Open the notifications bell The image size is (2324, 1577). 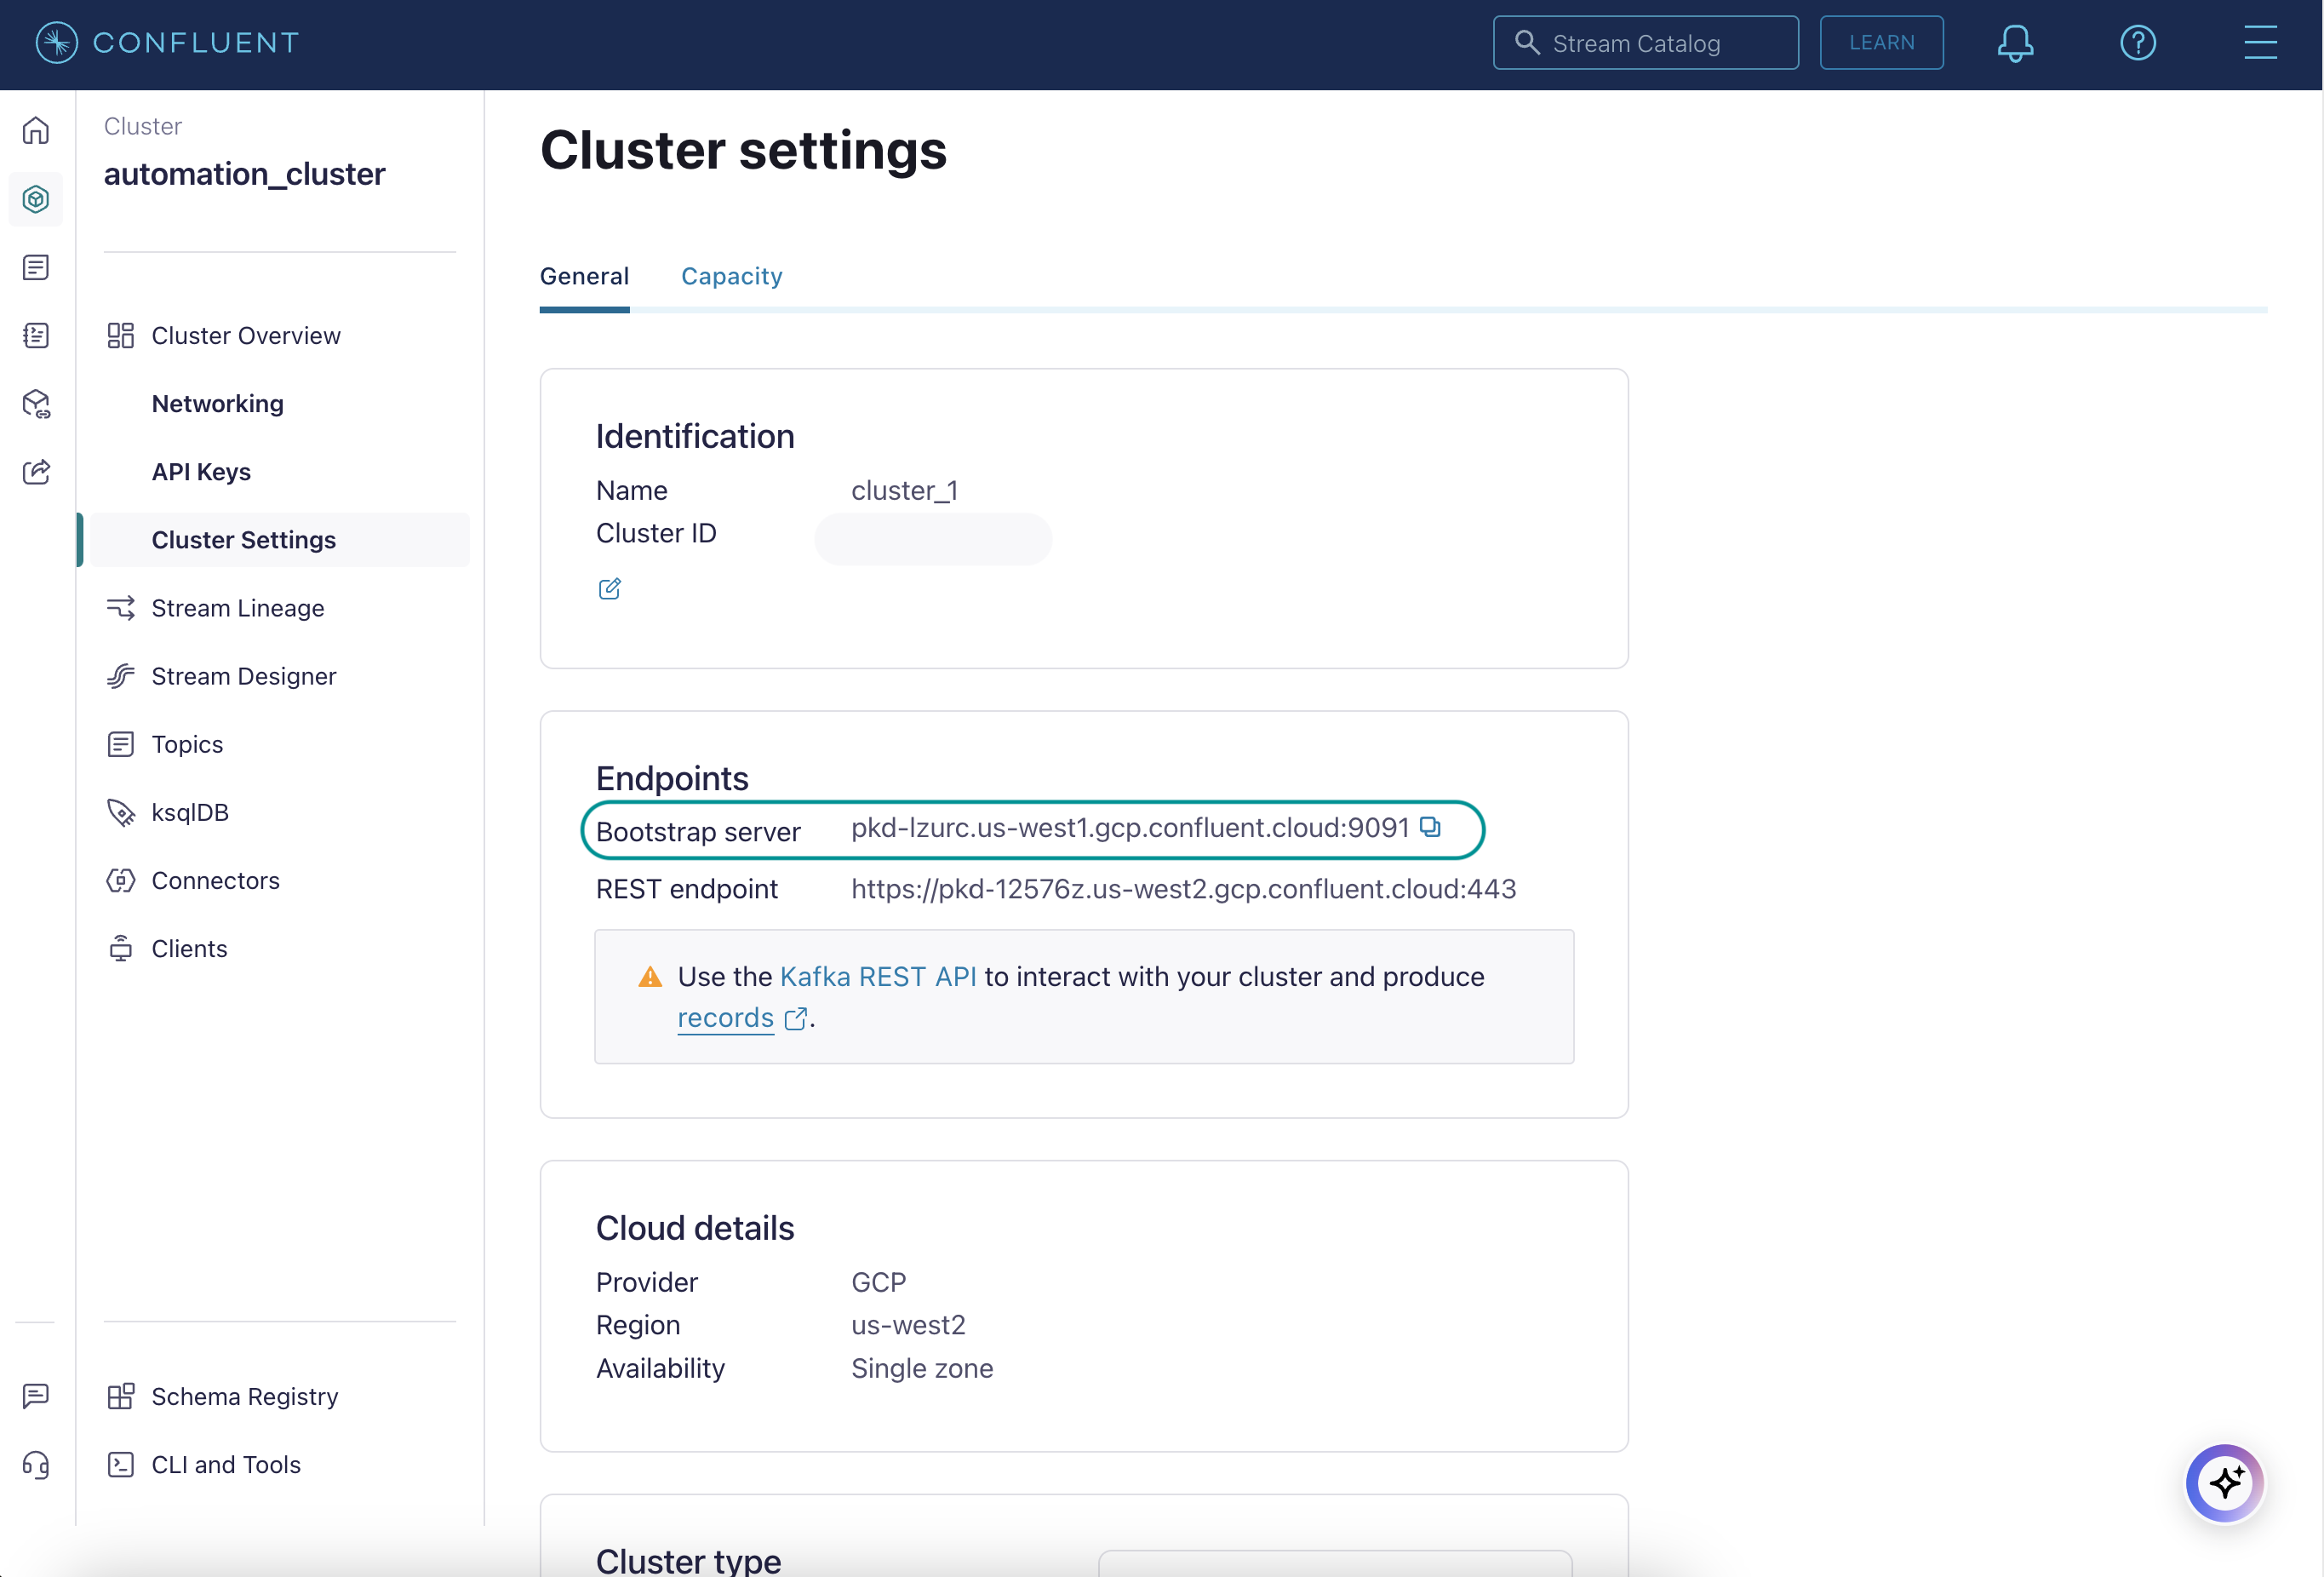[x=2014, y=42]
